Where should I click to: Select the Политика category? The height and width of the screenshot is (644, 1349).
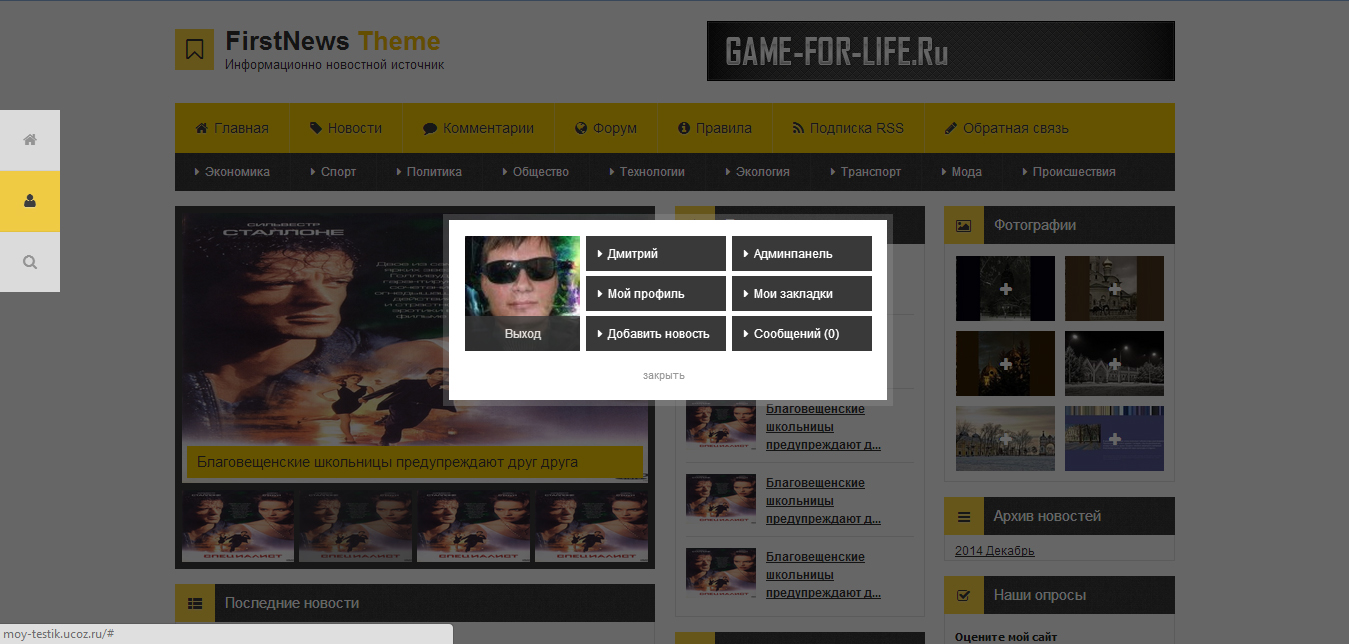429,172
